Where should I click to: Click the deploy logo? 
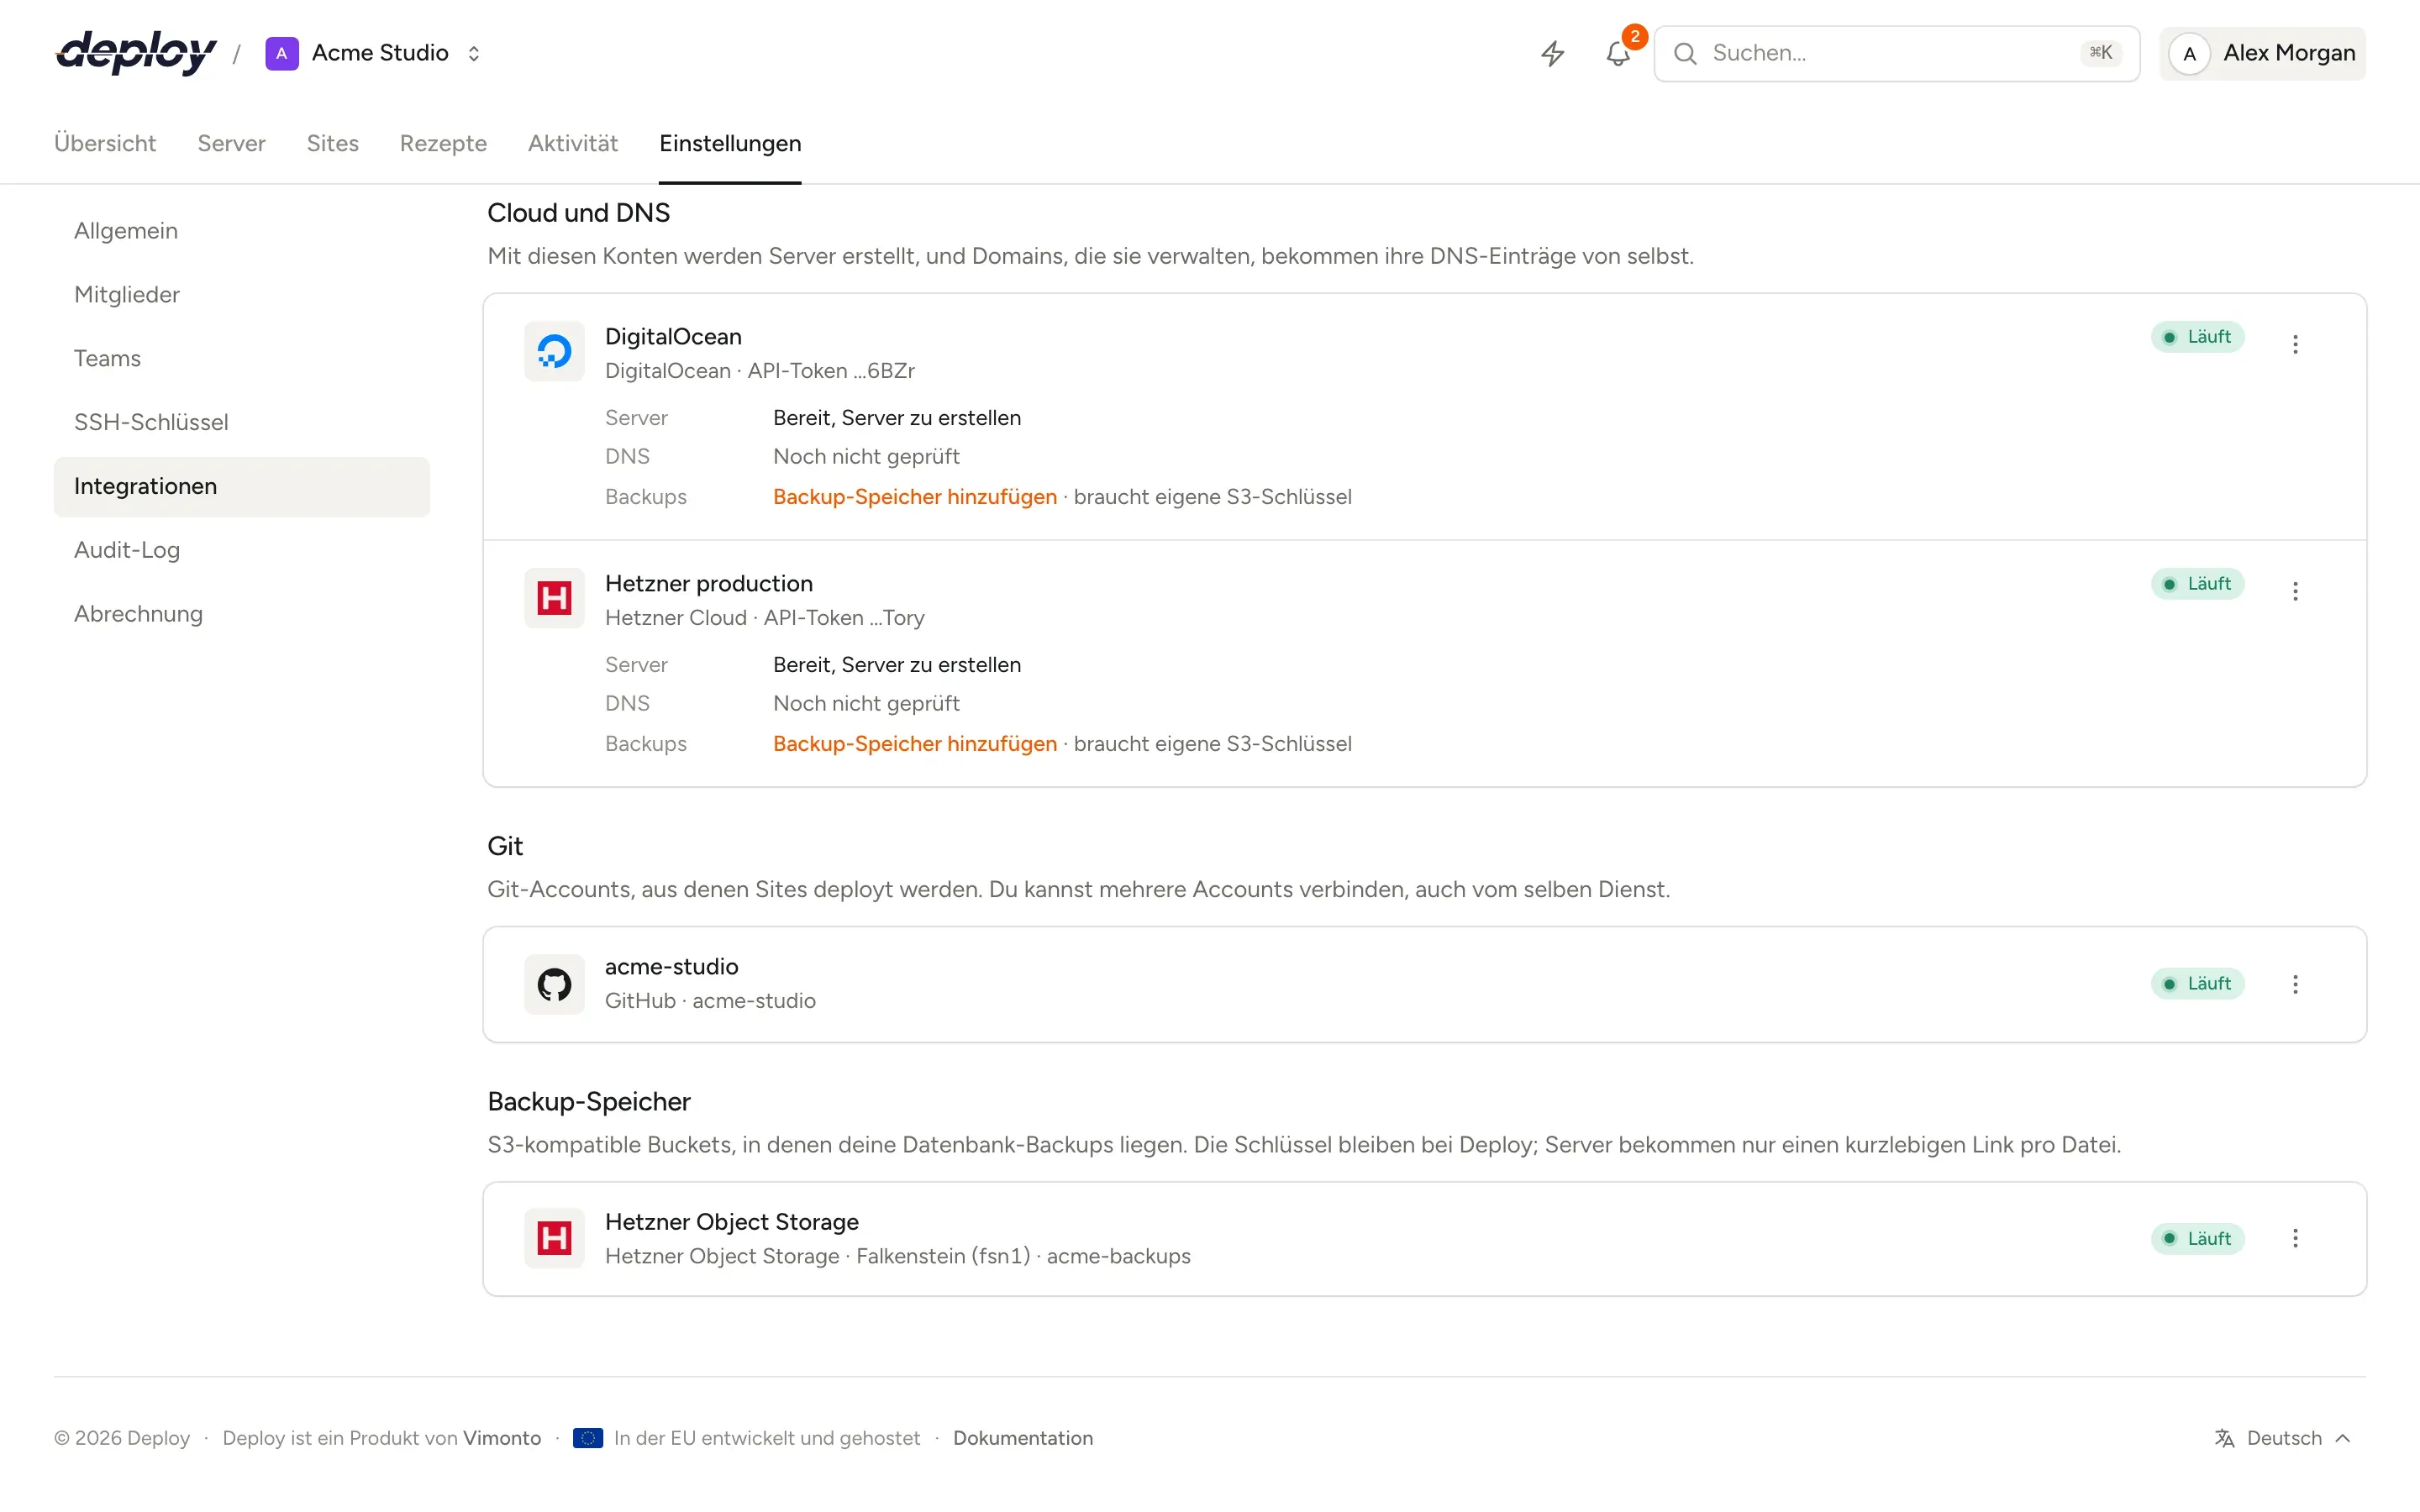136,53
